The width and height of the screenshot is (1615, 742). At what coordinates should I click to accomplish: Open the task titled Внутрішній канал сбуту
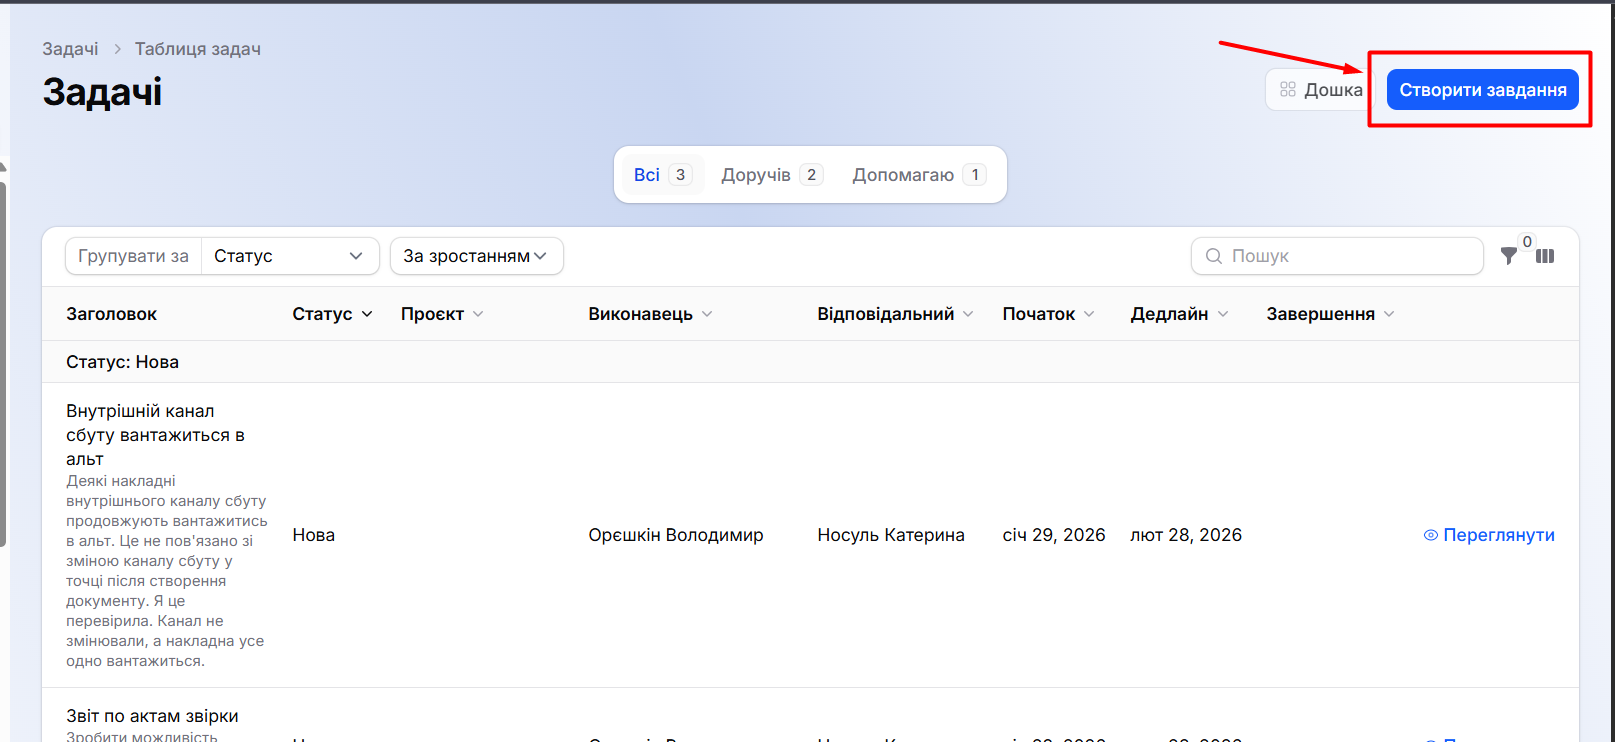tap(155, 435)
